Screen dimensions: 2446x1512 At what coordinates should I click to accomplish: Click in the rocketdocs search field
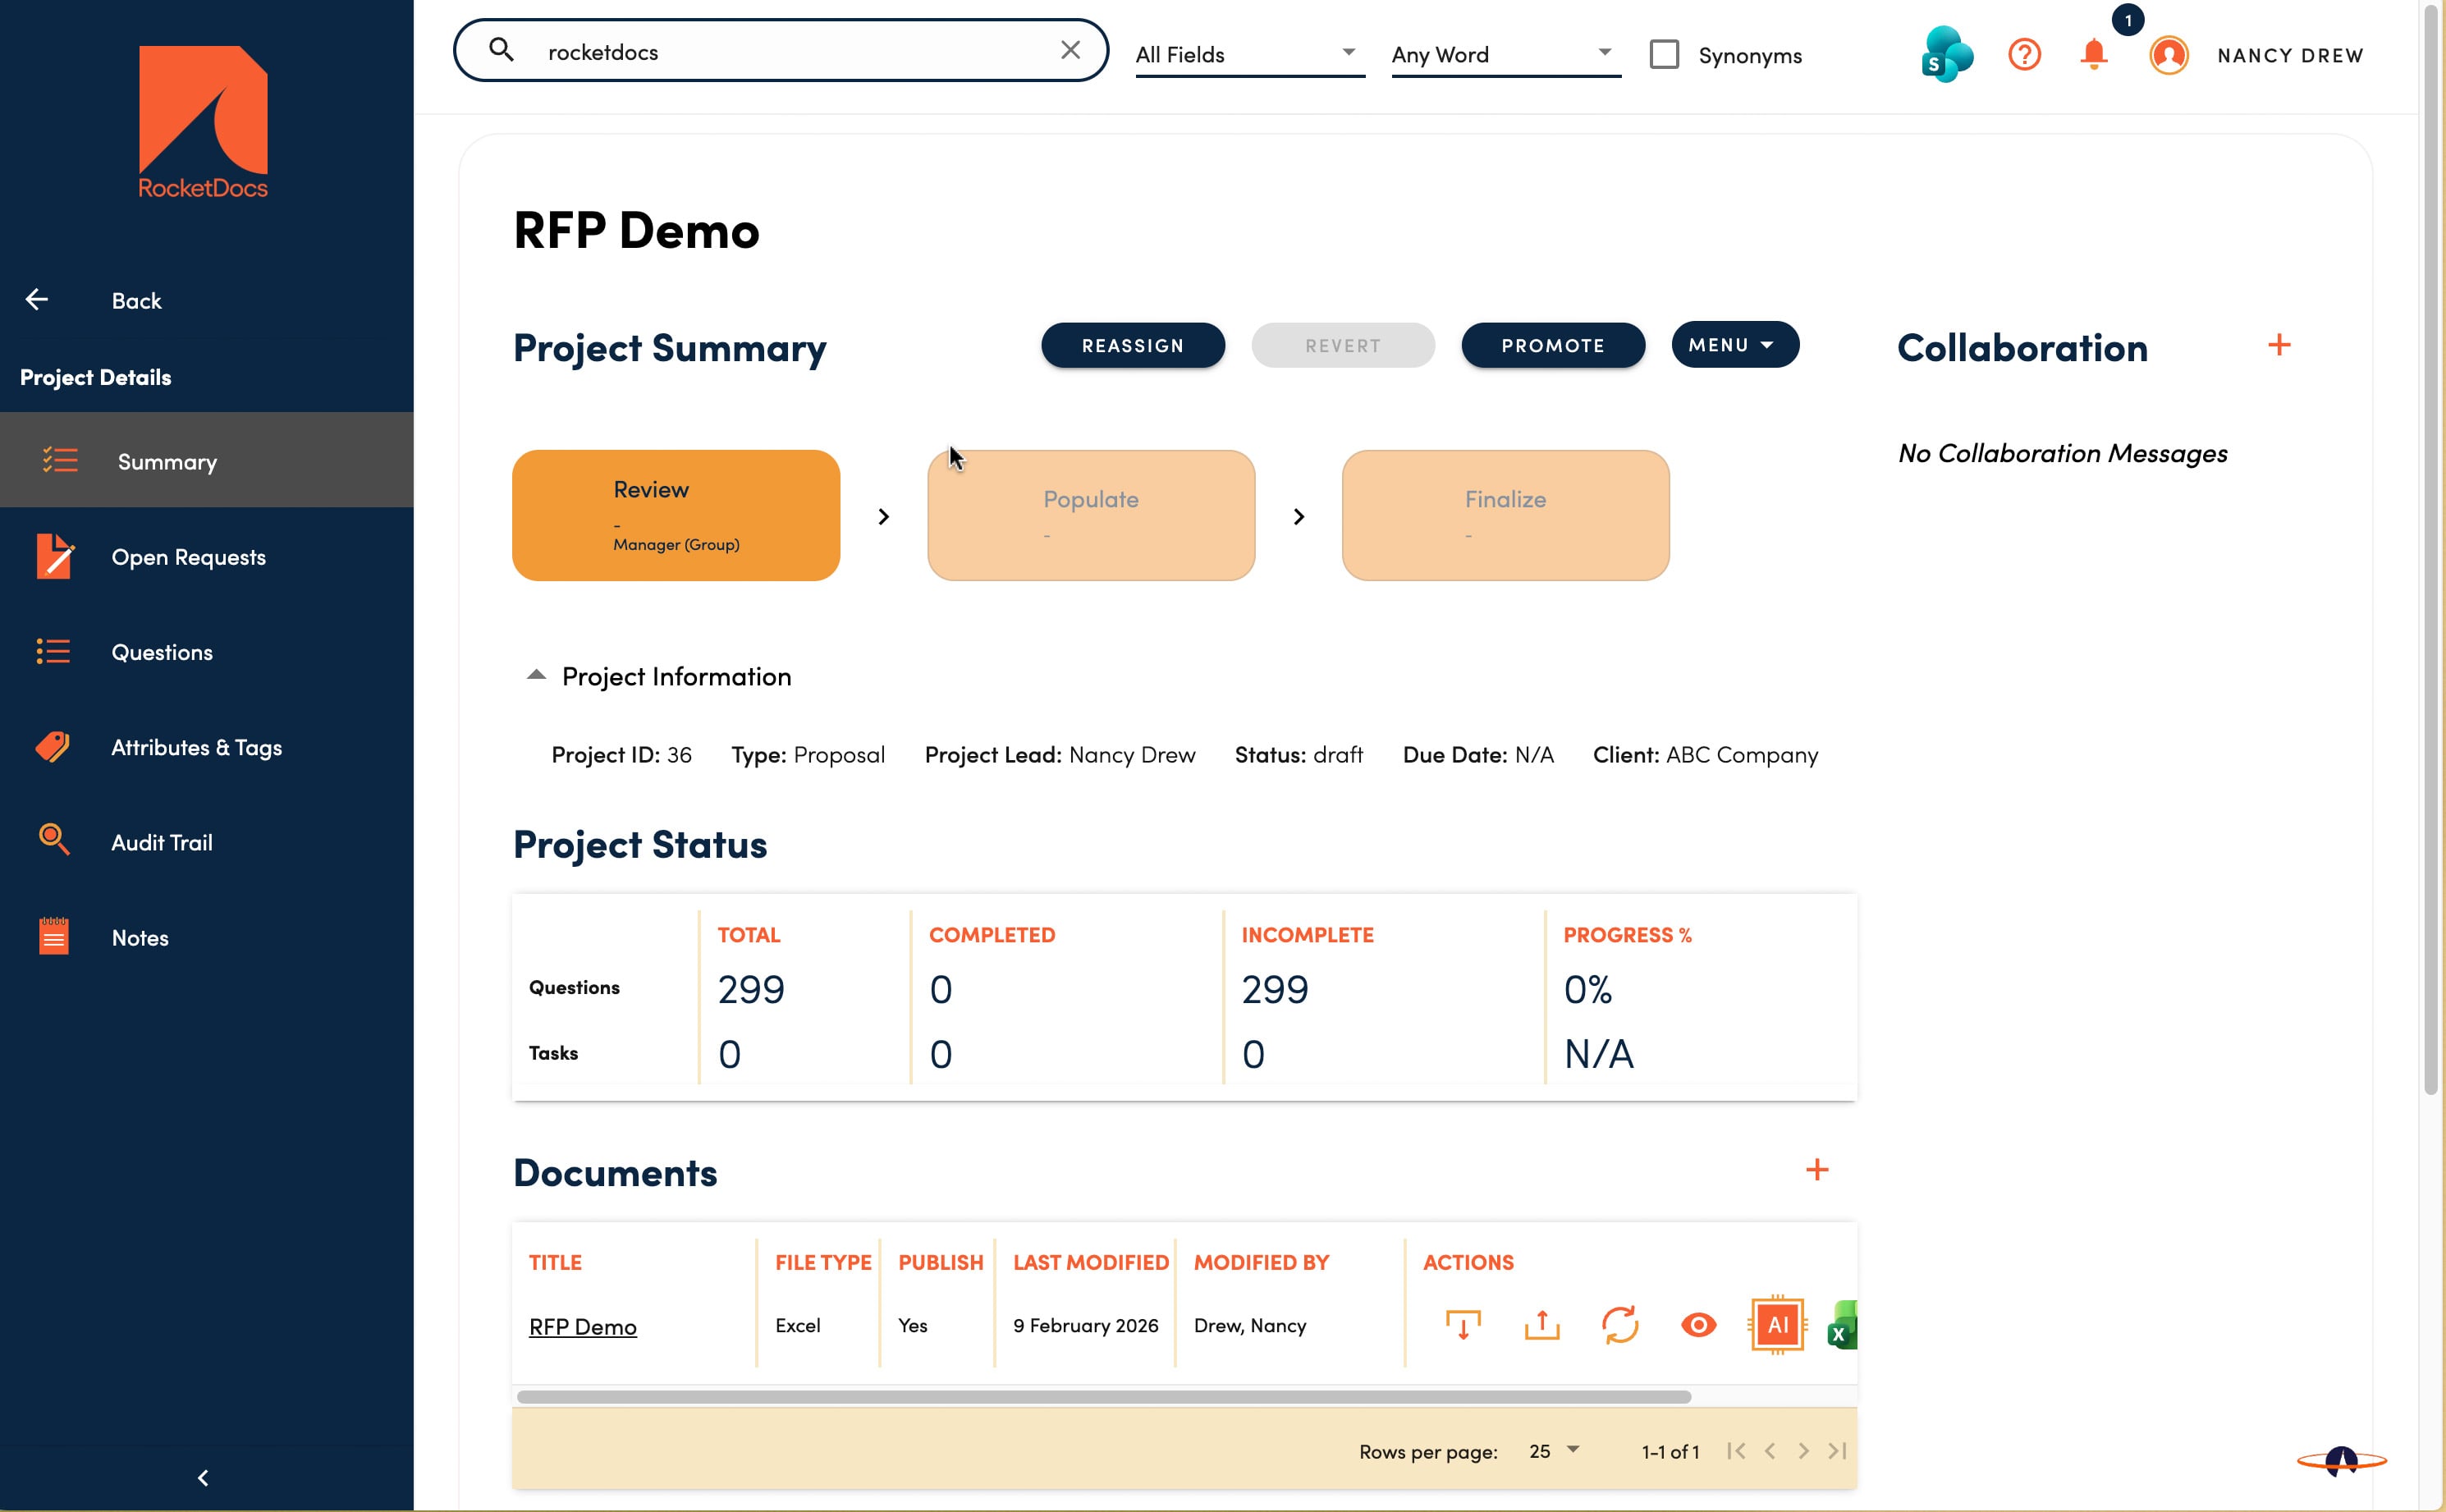pyautogui.click(x=780, y=50)
